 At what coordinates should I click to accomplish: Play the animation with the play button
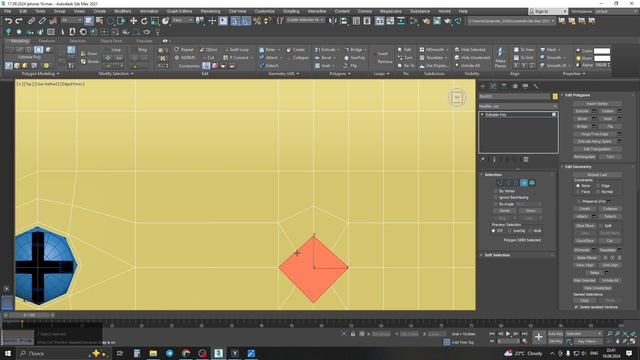508,334
